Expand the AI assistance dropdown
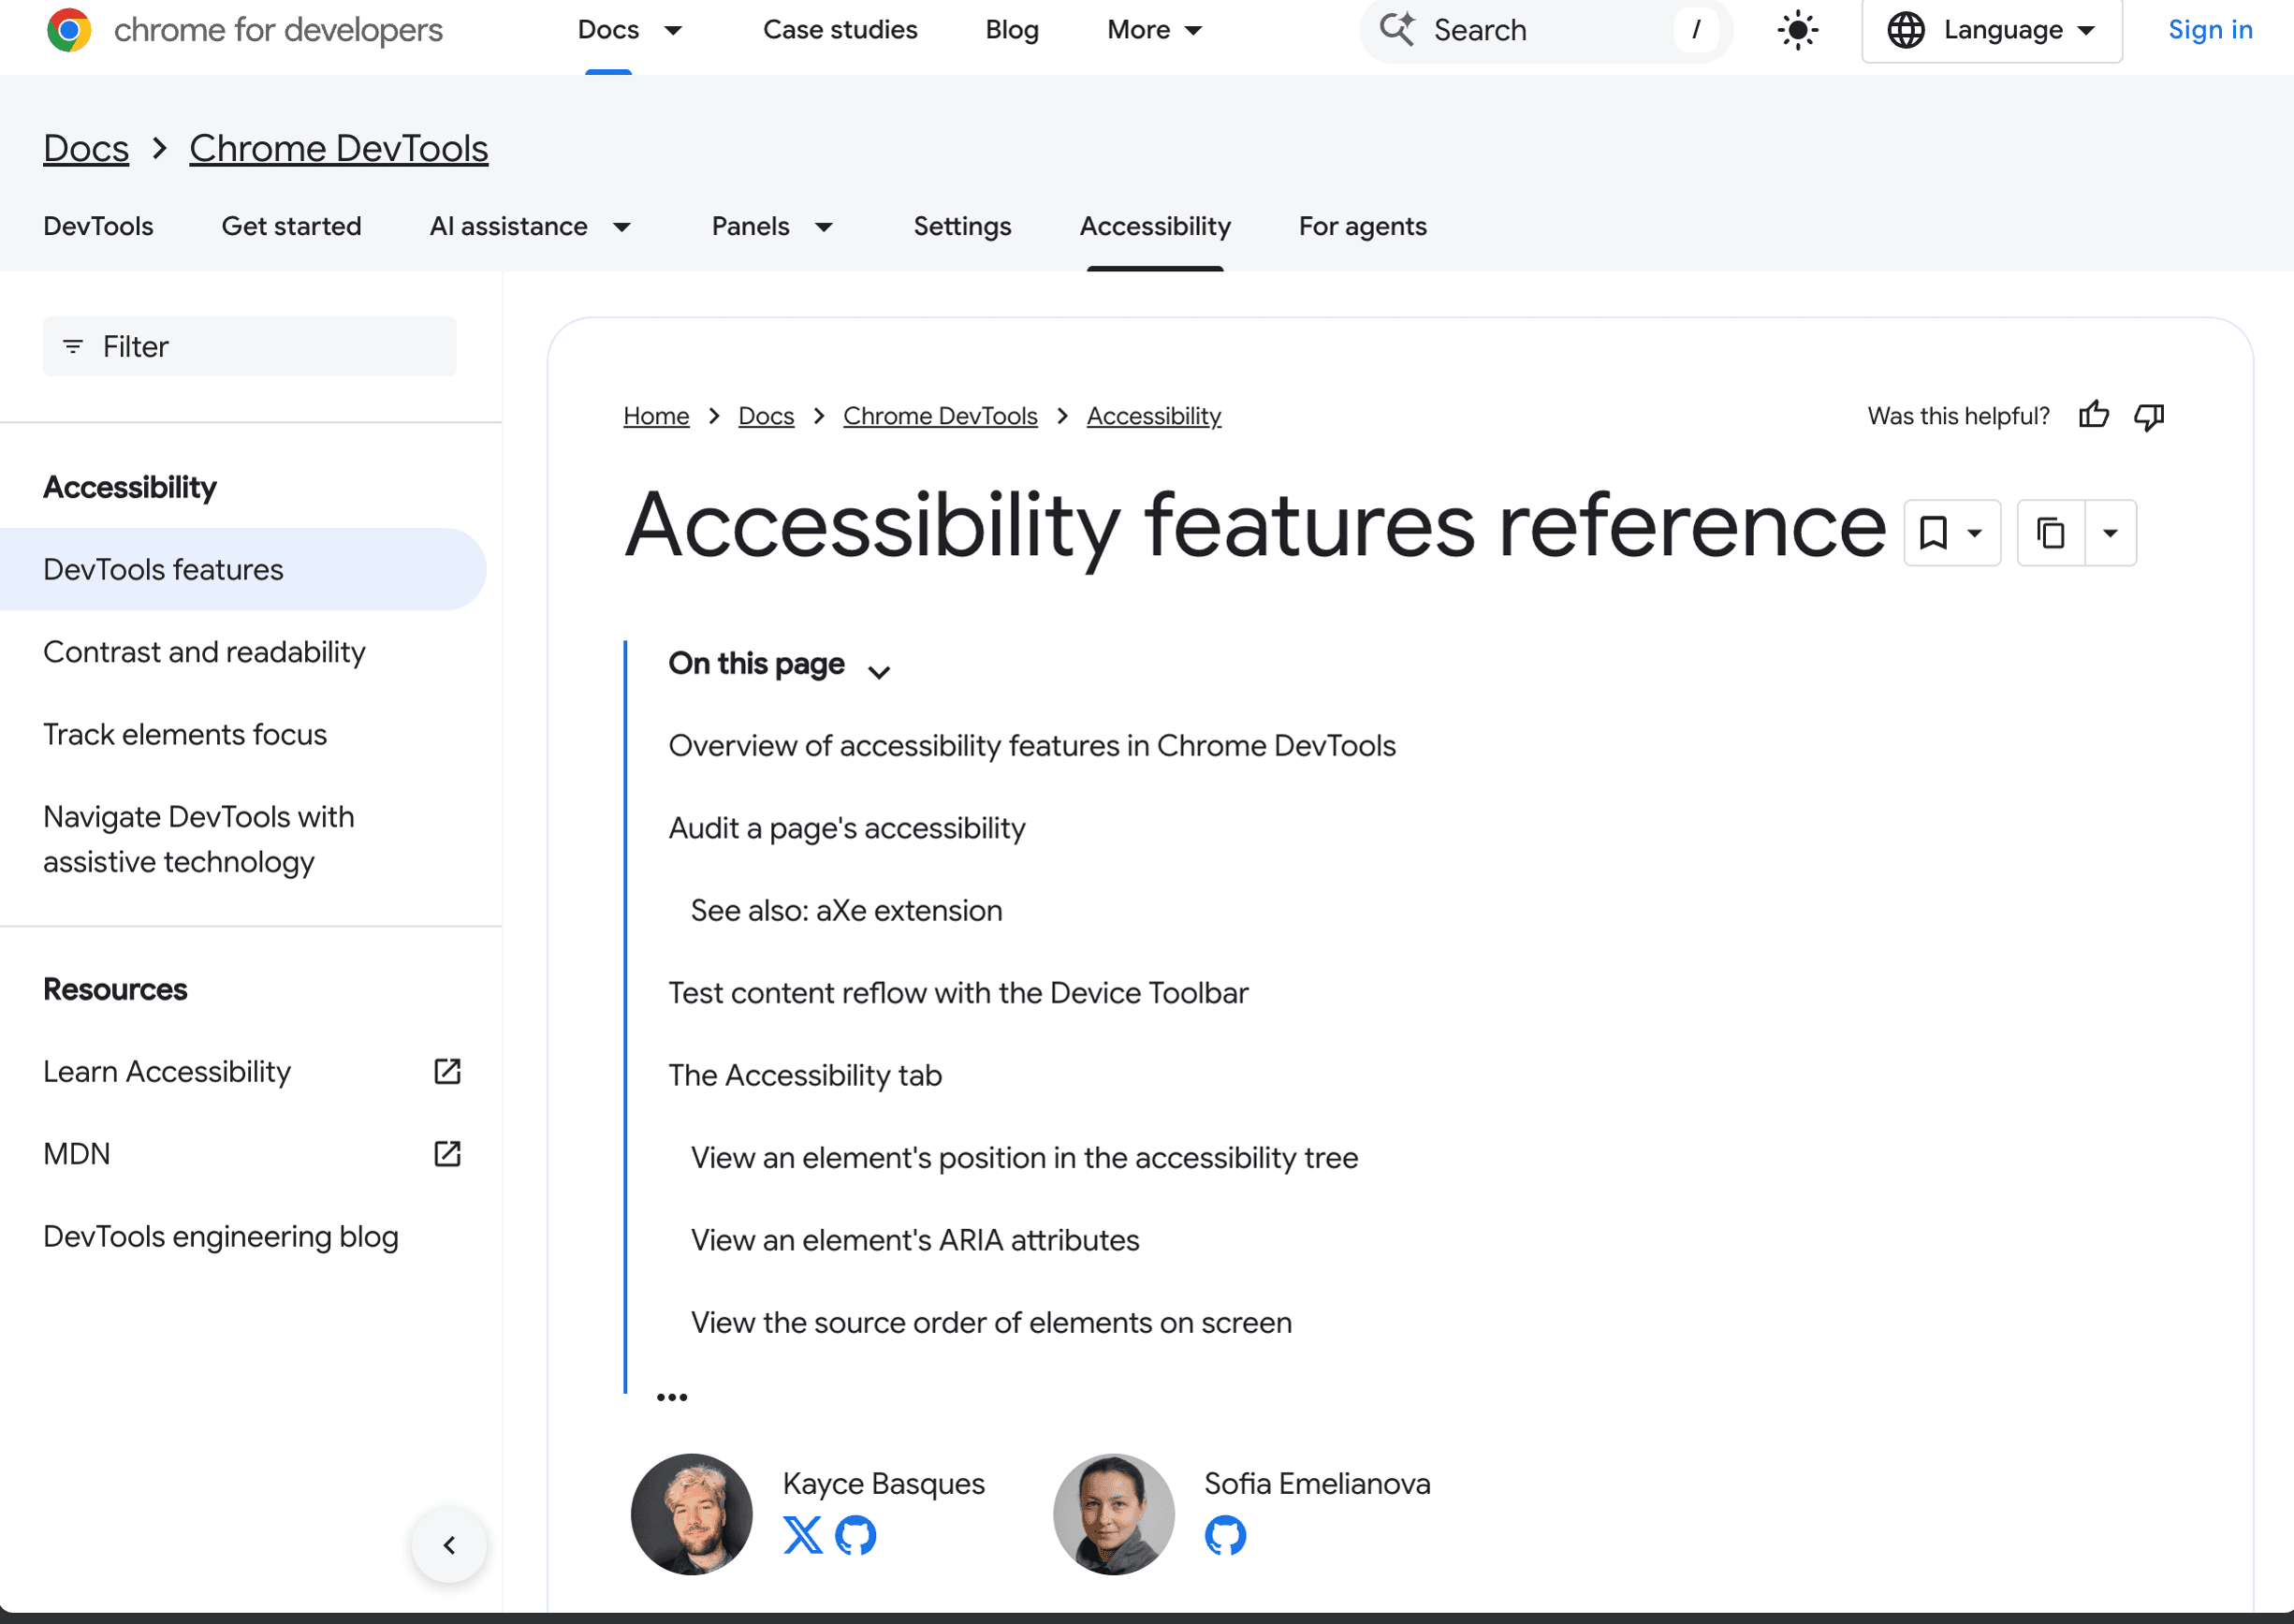Viewport: 2294px width, 1624px height. coord(622,227)
